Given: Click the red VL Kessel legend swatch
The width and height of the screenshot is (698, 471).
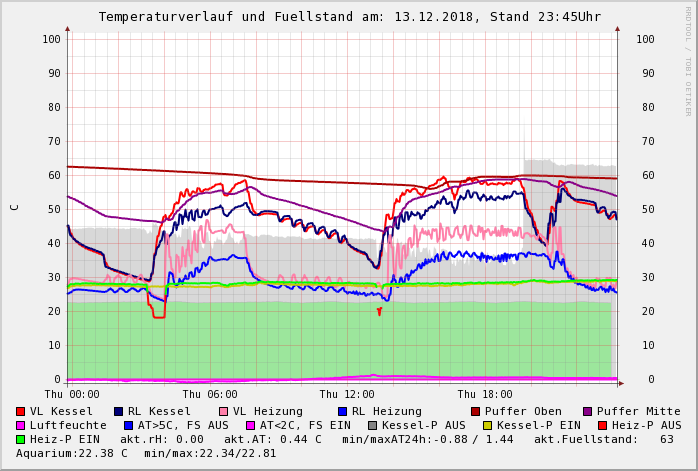Looking at the screenshot, I should coord(20,412).
